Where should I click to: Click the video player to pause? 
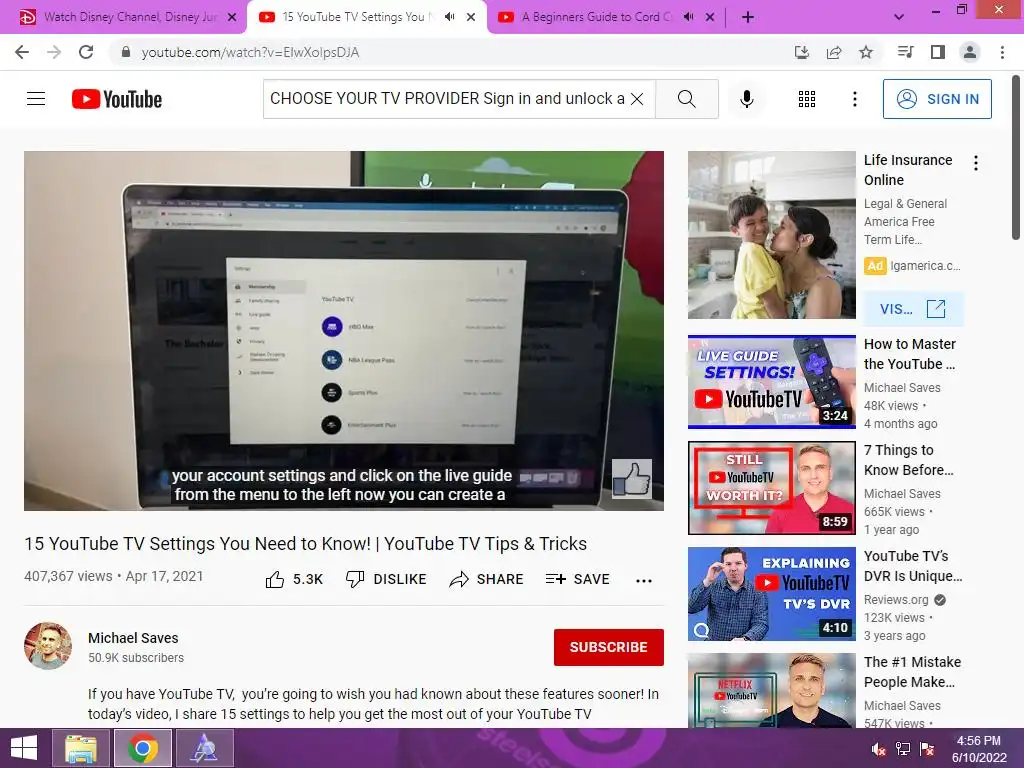pos(344,330)
